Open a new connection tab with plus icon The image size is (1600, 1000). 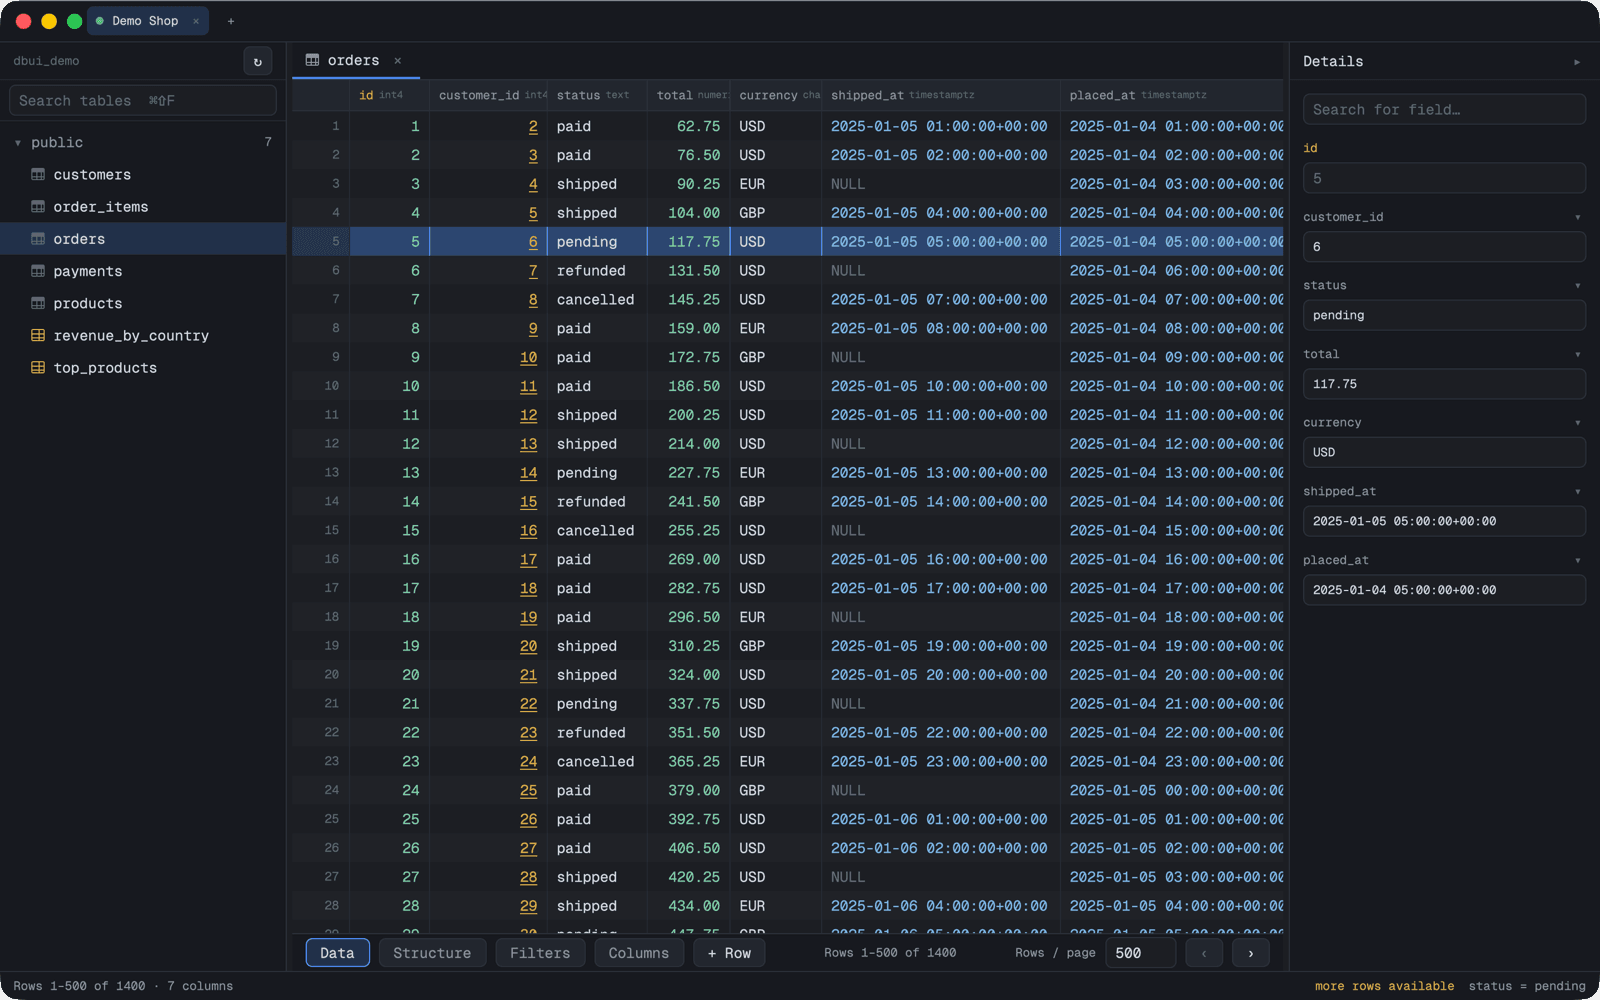[231, 21]
